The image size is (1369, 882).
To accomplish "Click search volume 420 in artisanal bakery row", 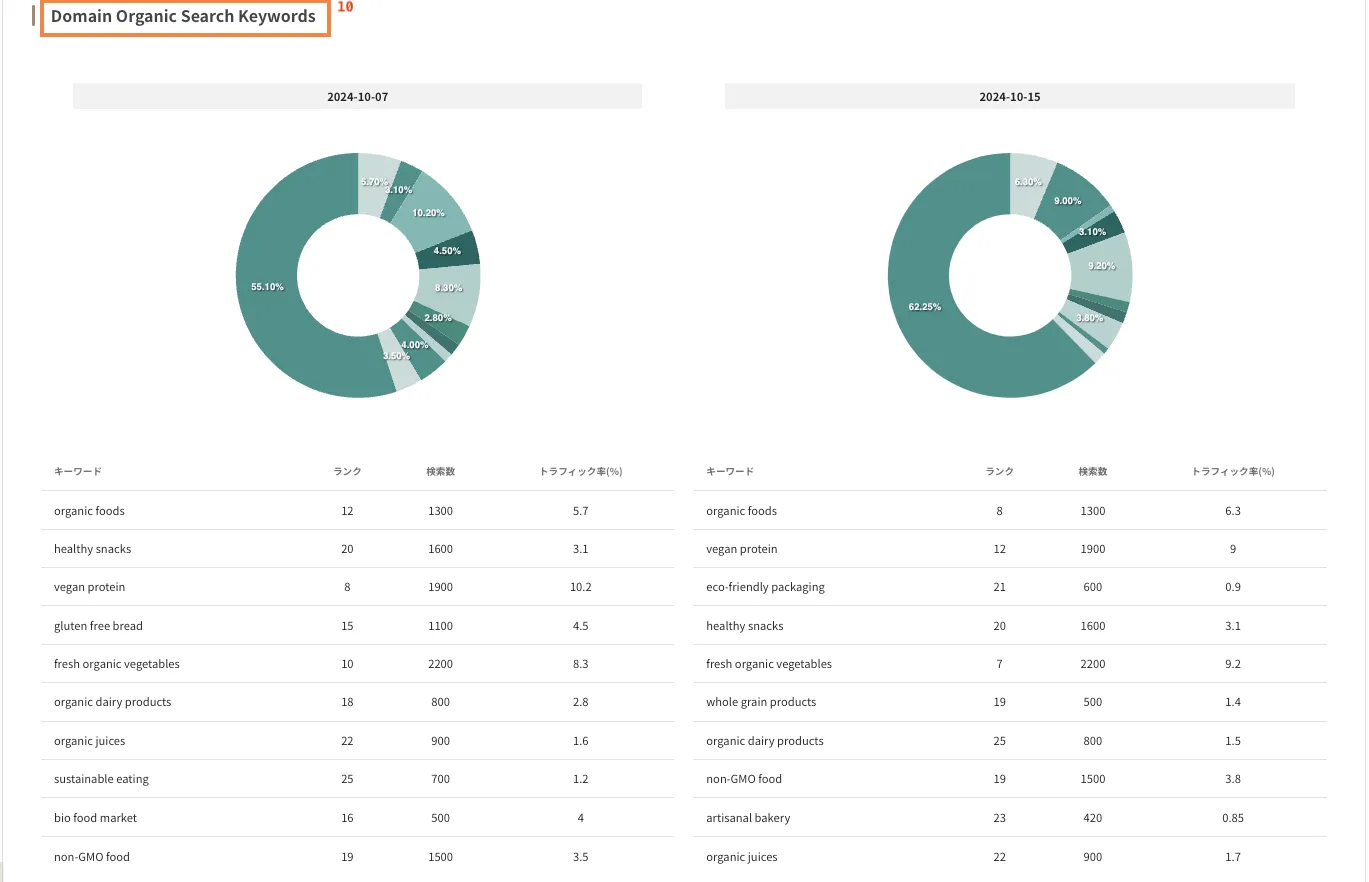I will (x=1092, y=818).
